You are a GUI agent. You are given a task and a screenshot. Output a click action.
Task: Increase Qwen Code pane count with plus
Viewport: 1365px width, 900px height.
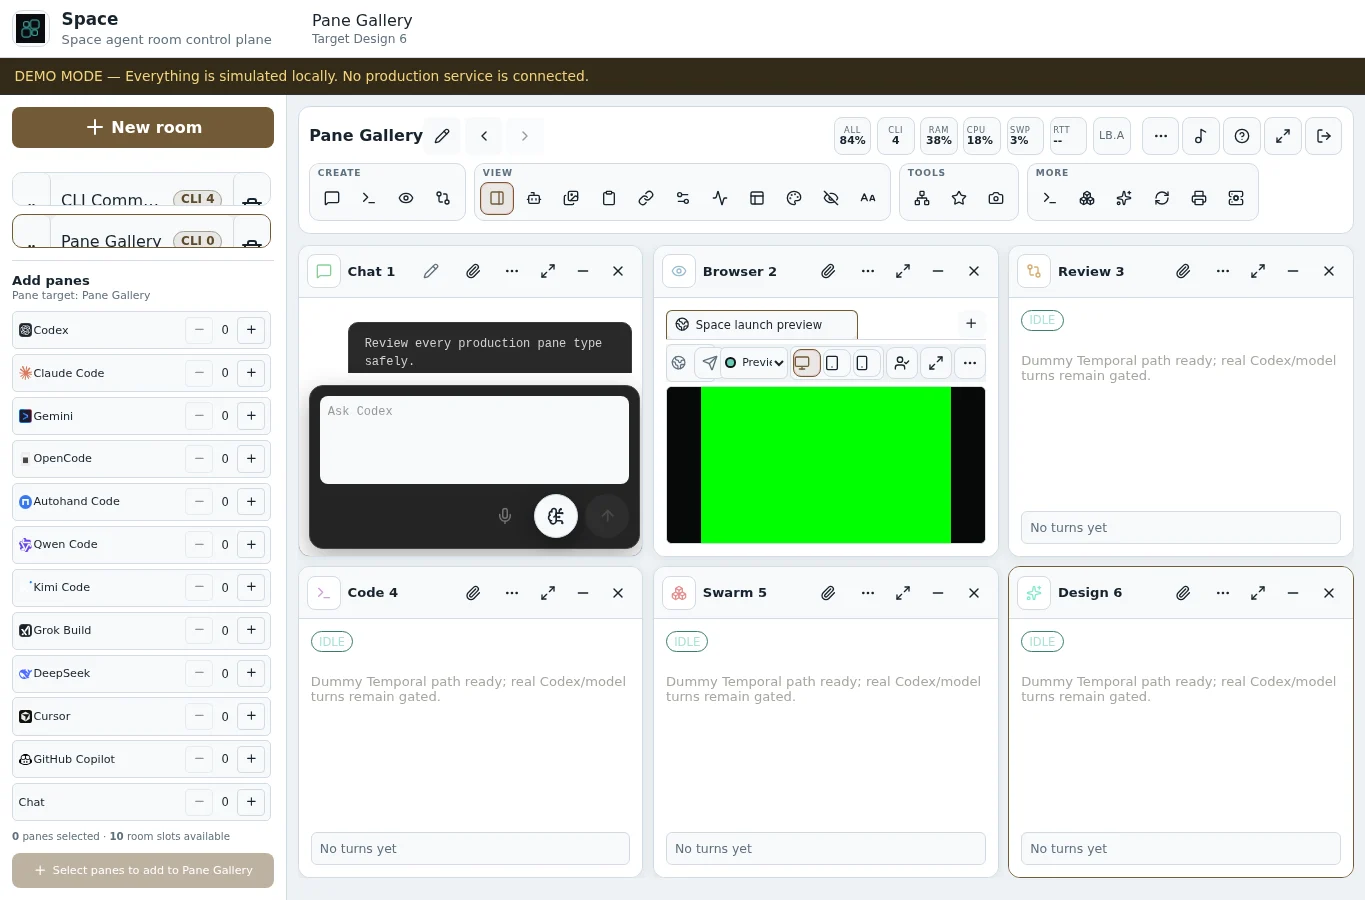[x=252, y=544]
